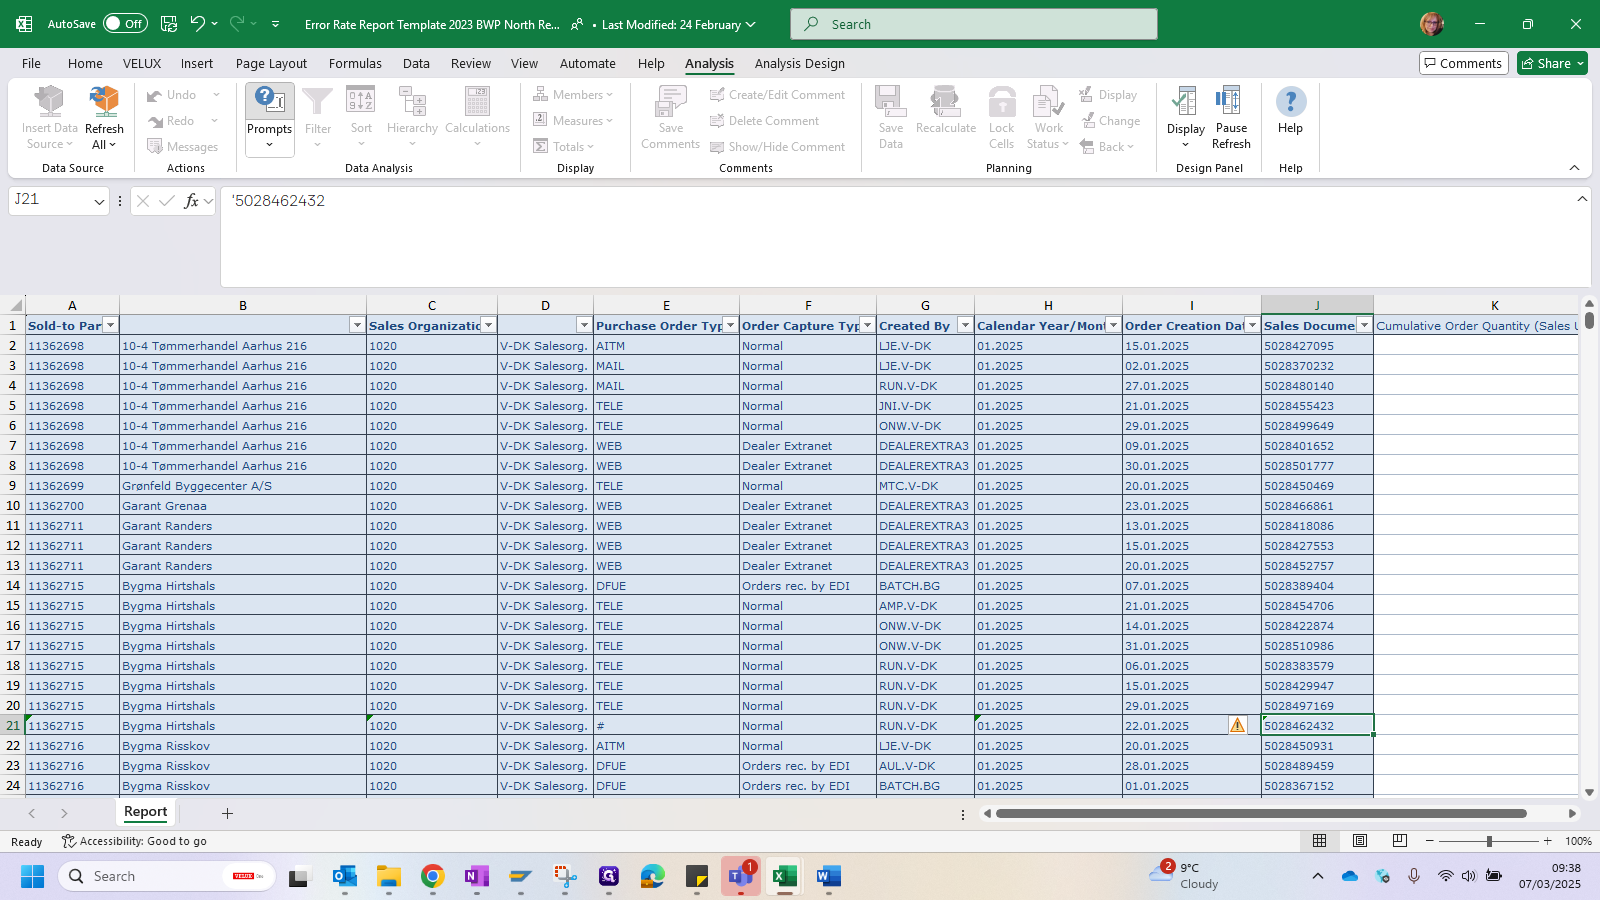Open Outlook from the taskbar
The height and width of the screenshot is (900, 1600).
tap(345, 877)
